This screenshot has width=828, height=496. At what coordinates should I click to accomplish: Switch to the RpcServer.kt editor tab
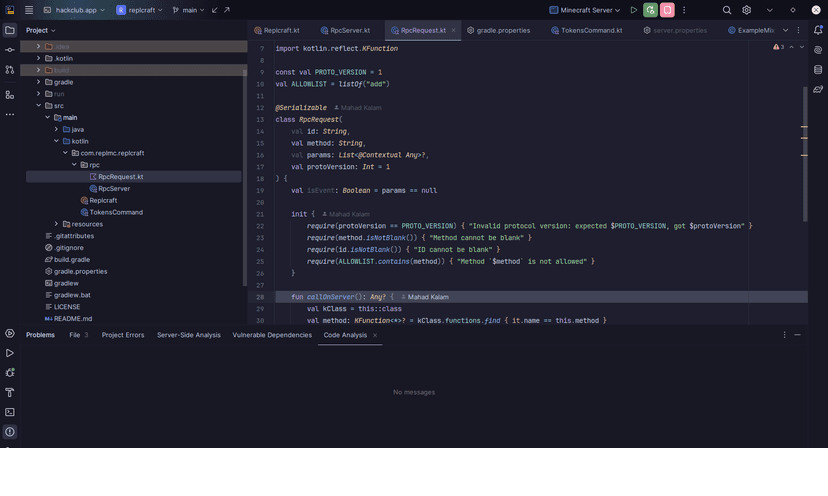[x=350, y=31]
